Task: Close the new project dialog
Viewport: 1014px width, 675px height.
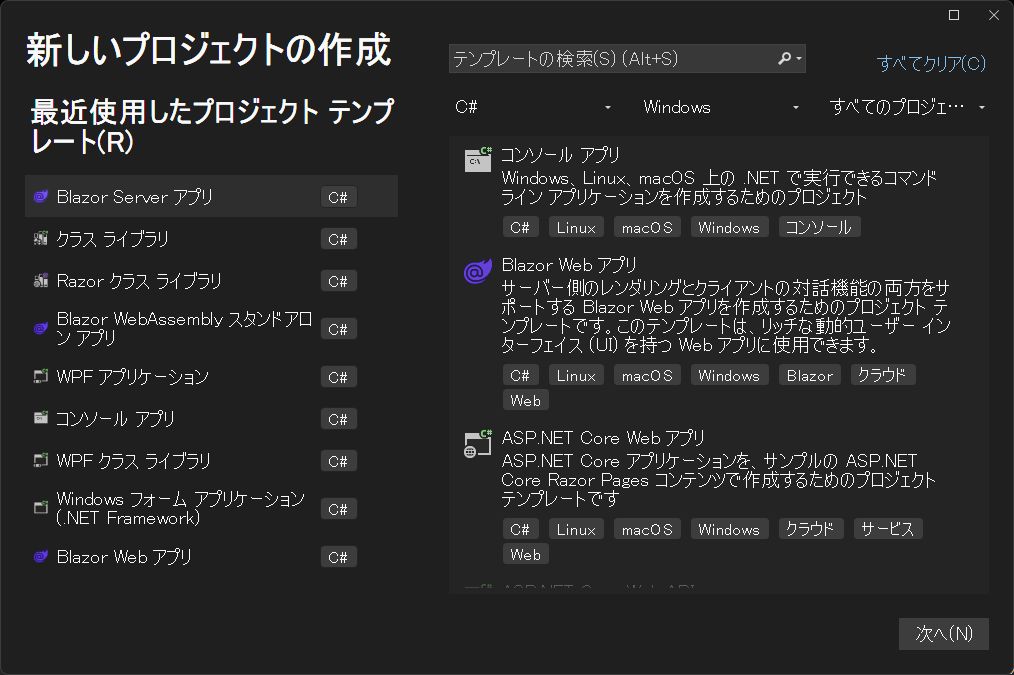Action: tap(994, 15)
